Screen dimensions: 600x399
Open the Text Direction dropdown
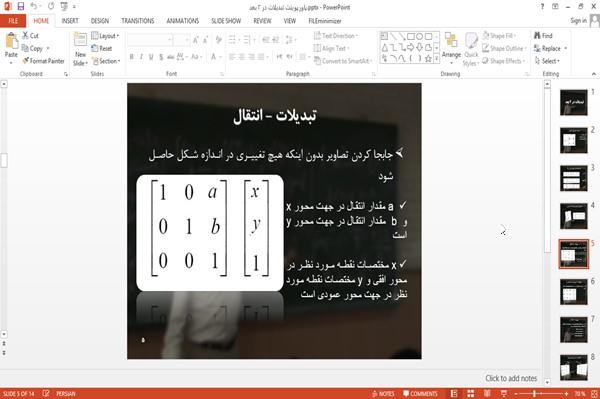(x=336, y=36)
